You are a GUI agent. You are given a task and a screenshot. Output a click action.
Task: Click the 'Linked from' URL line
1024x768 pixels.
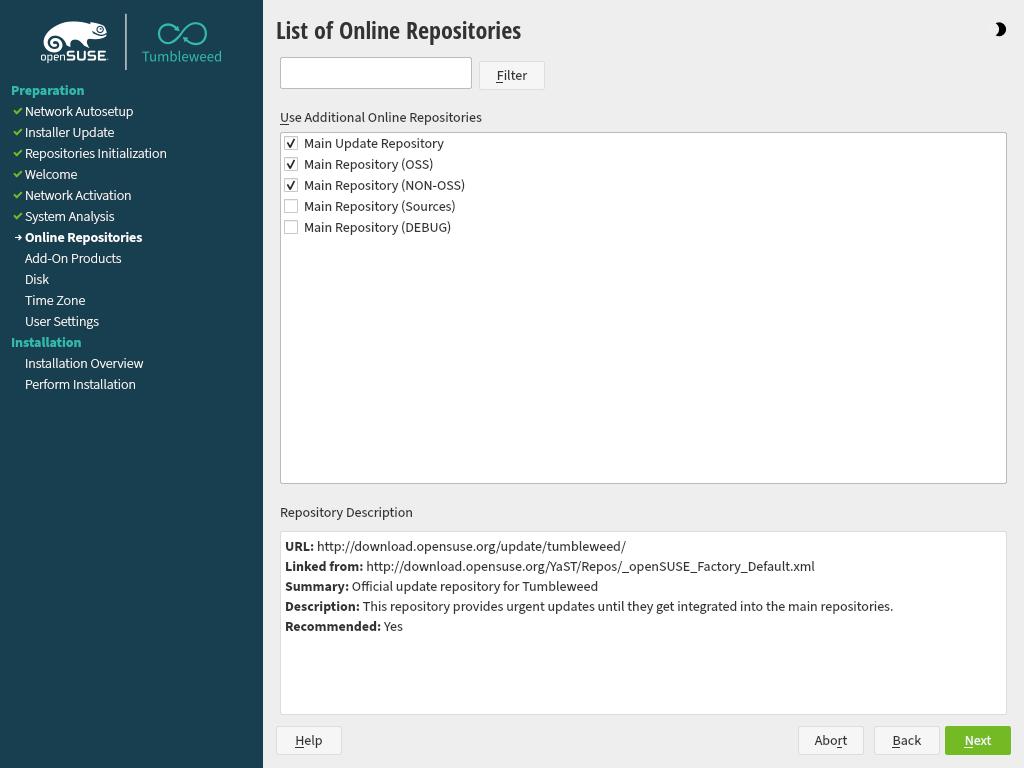(x=550, y=566)
